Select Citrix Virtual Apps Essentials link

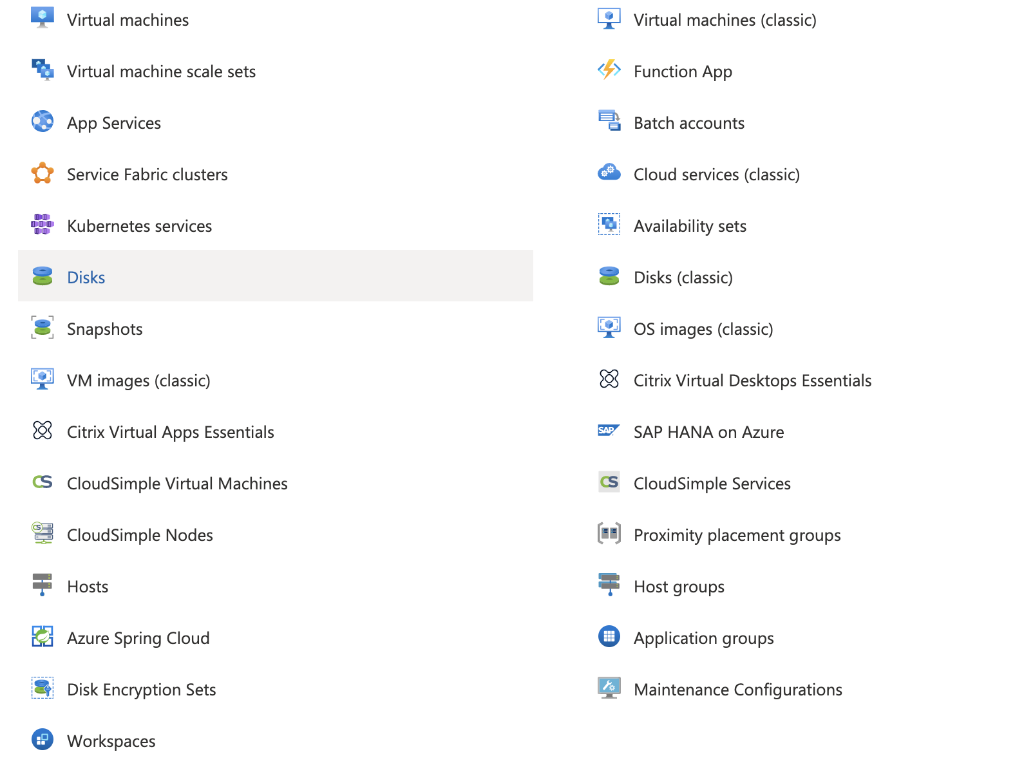pyautogui.click(x=171, y=432)
